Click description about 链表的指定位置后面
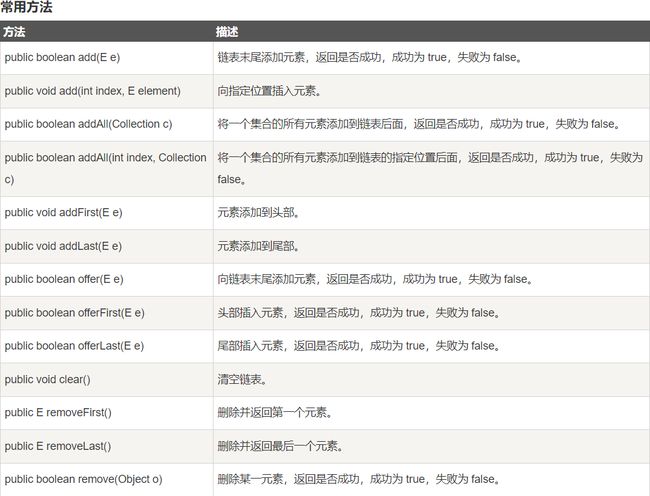The width and height of the screenshot is (650, 496). pos(430,168)
